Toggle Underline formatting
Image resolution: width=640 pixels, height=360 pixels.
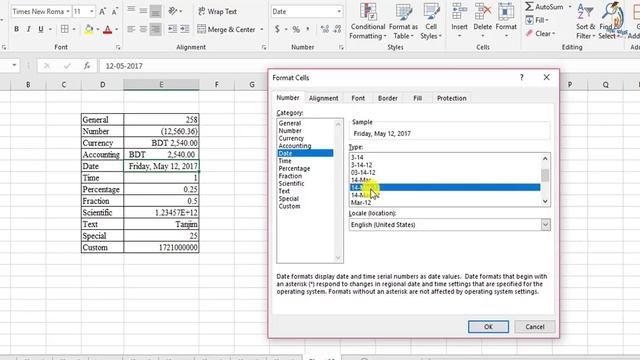click(41, 29)
